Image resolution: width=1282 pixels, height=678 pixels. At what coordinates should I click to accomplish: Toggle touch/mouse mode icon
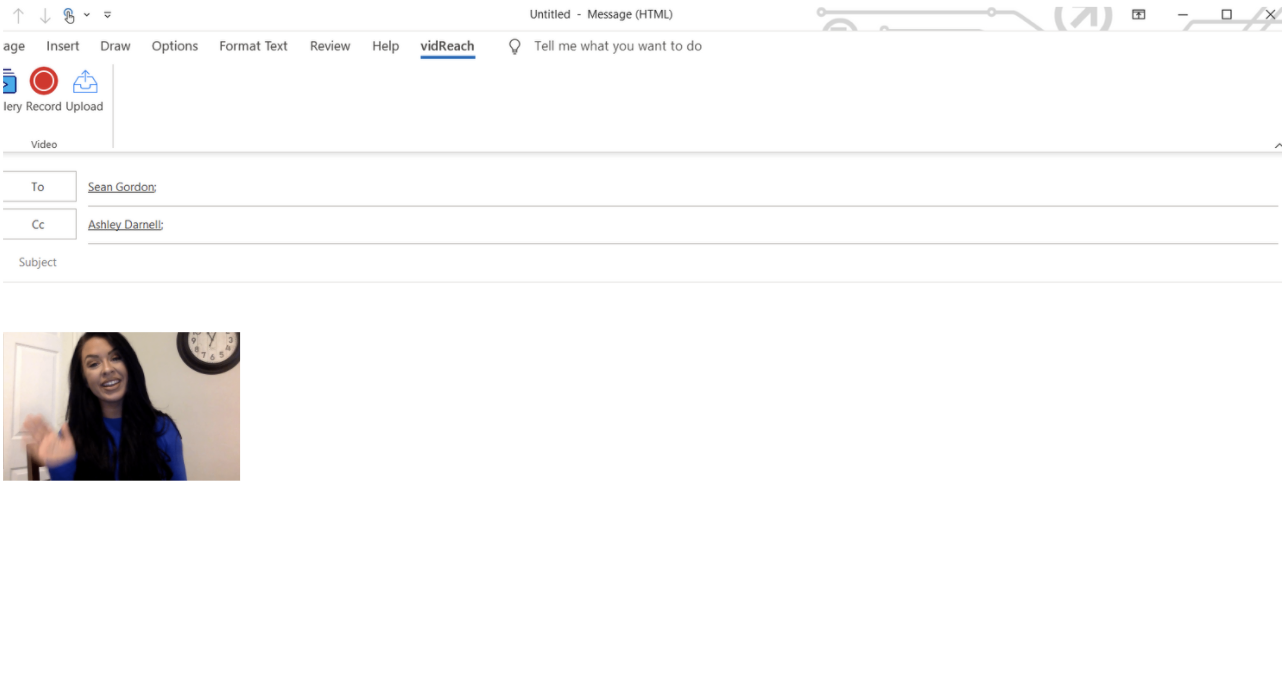click(x=69, y=15)
